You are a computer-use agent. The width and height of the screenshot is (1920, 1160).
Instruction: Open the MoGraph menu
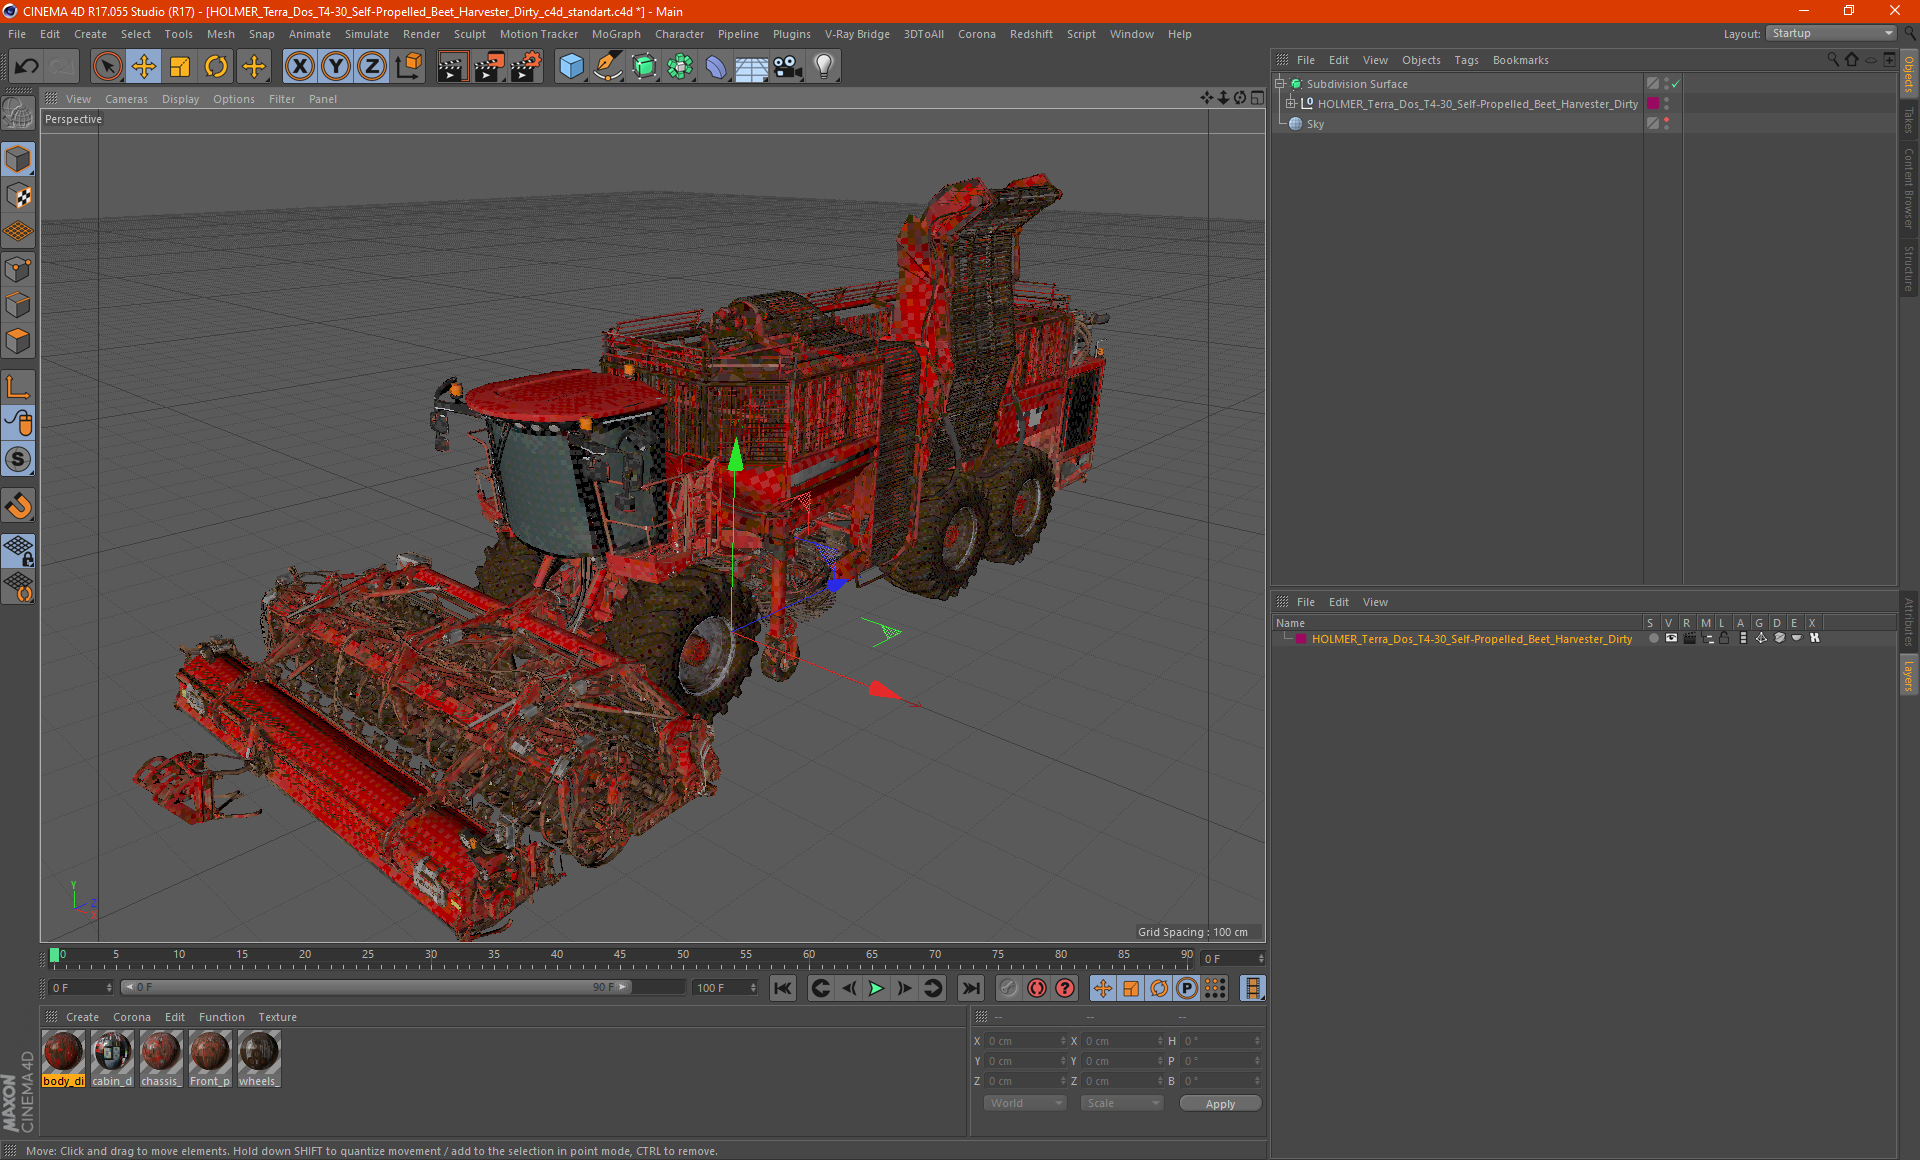[616, 34]
